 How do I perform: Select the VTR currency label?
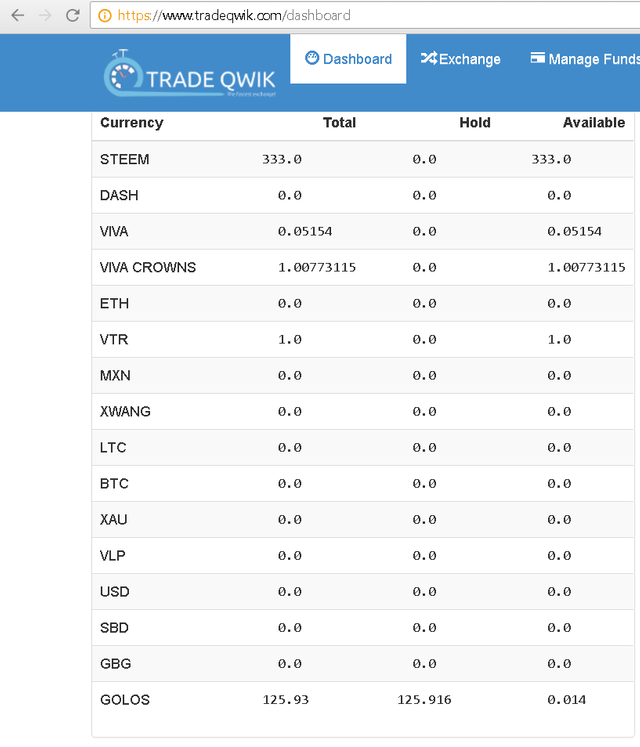pyautogui.click(x=114, y=340)
